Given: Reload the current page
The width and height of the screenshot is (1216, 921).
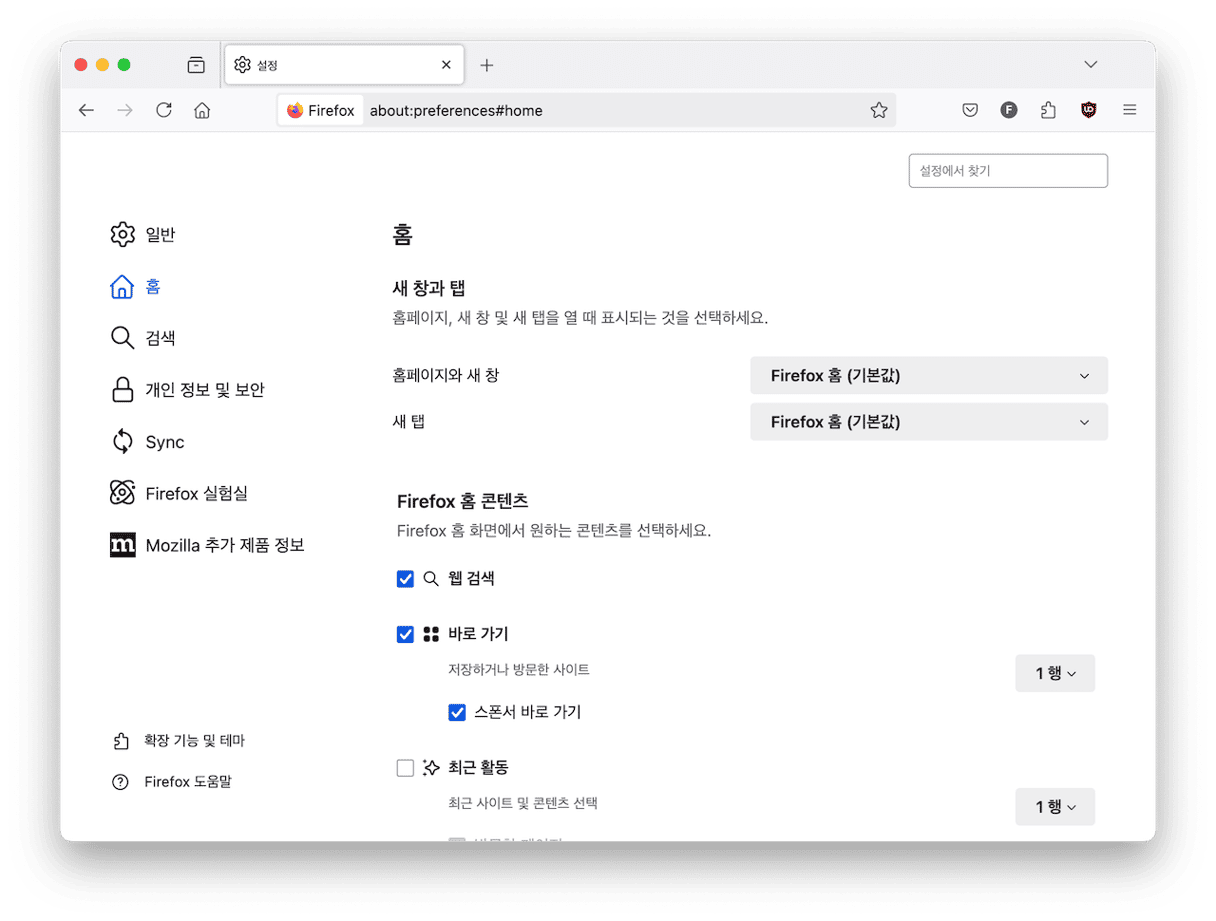Looking at the screenshot, I should (164, 110).
